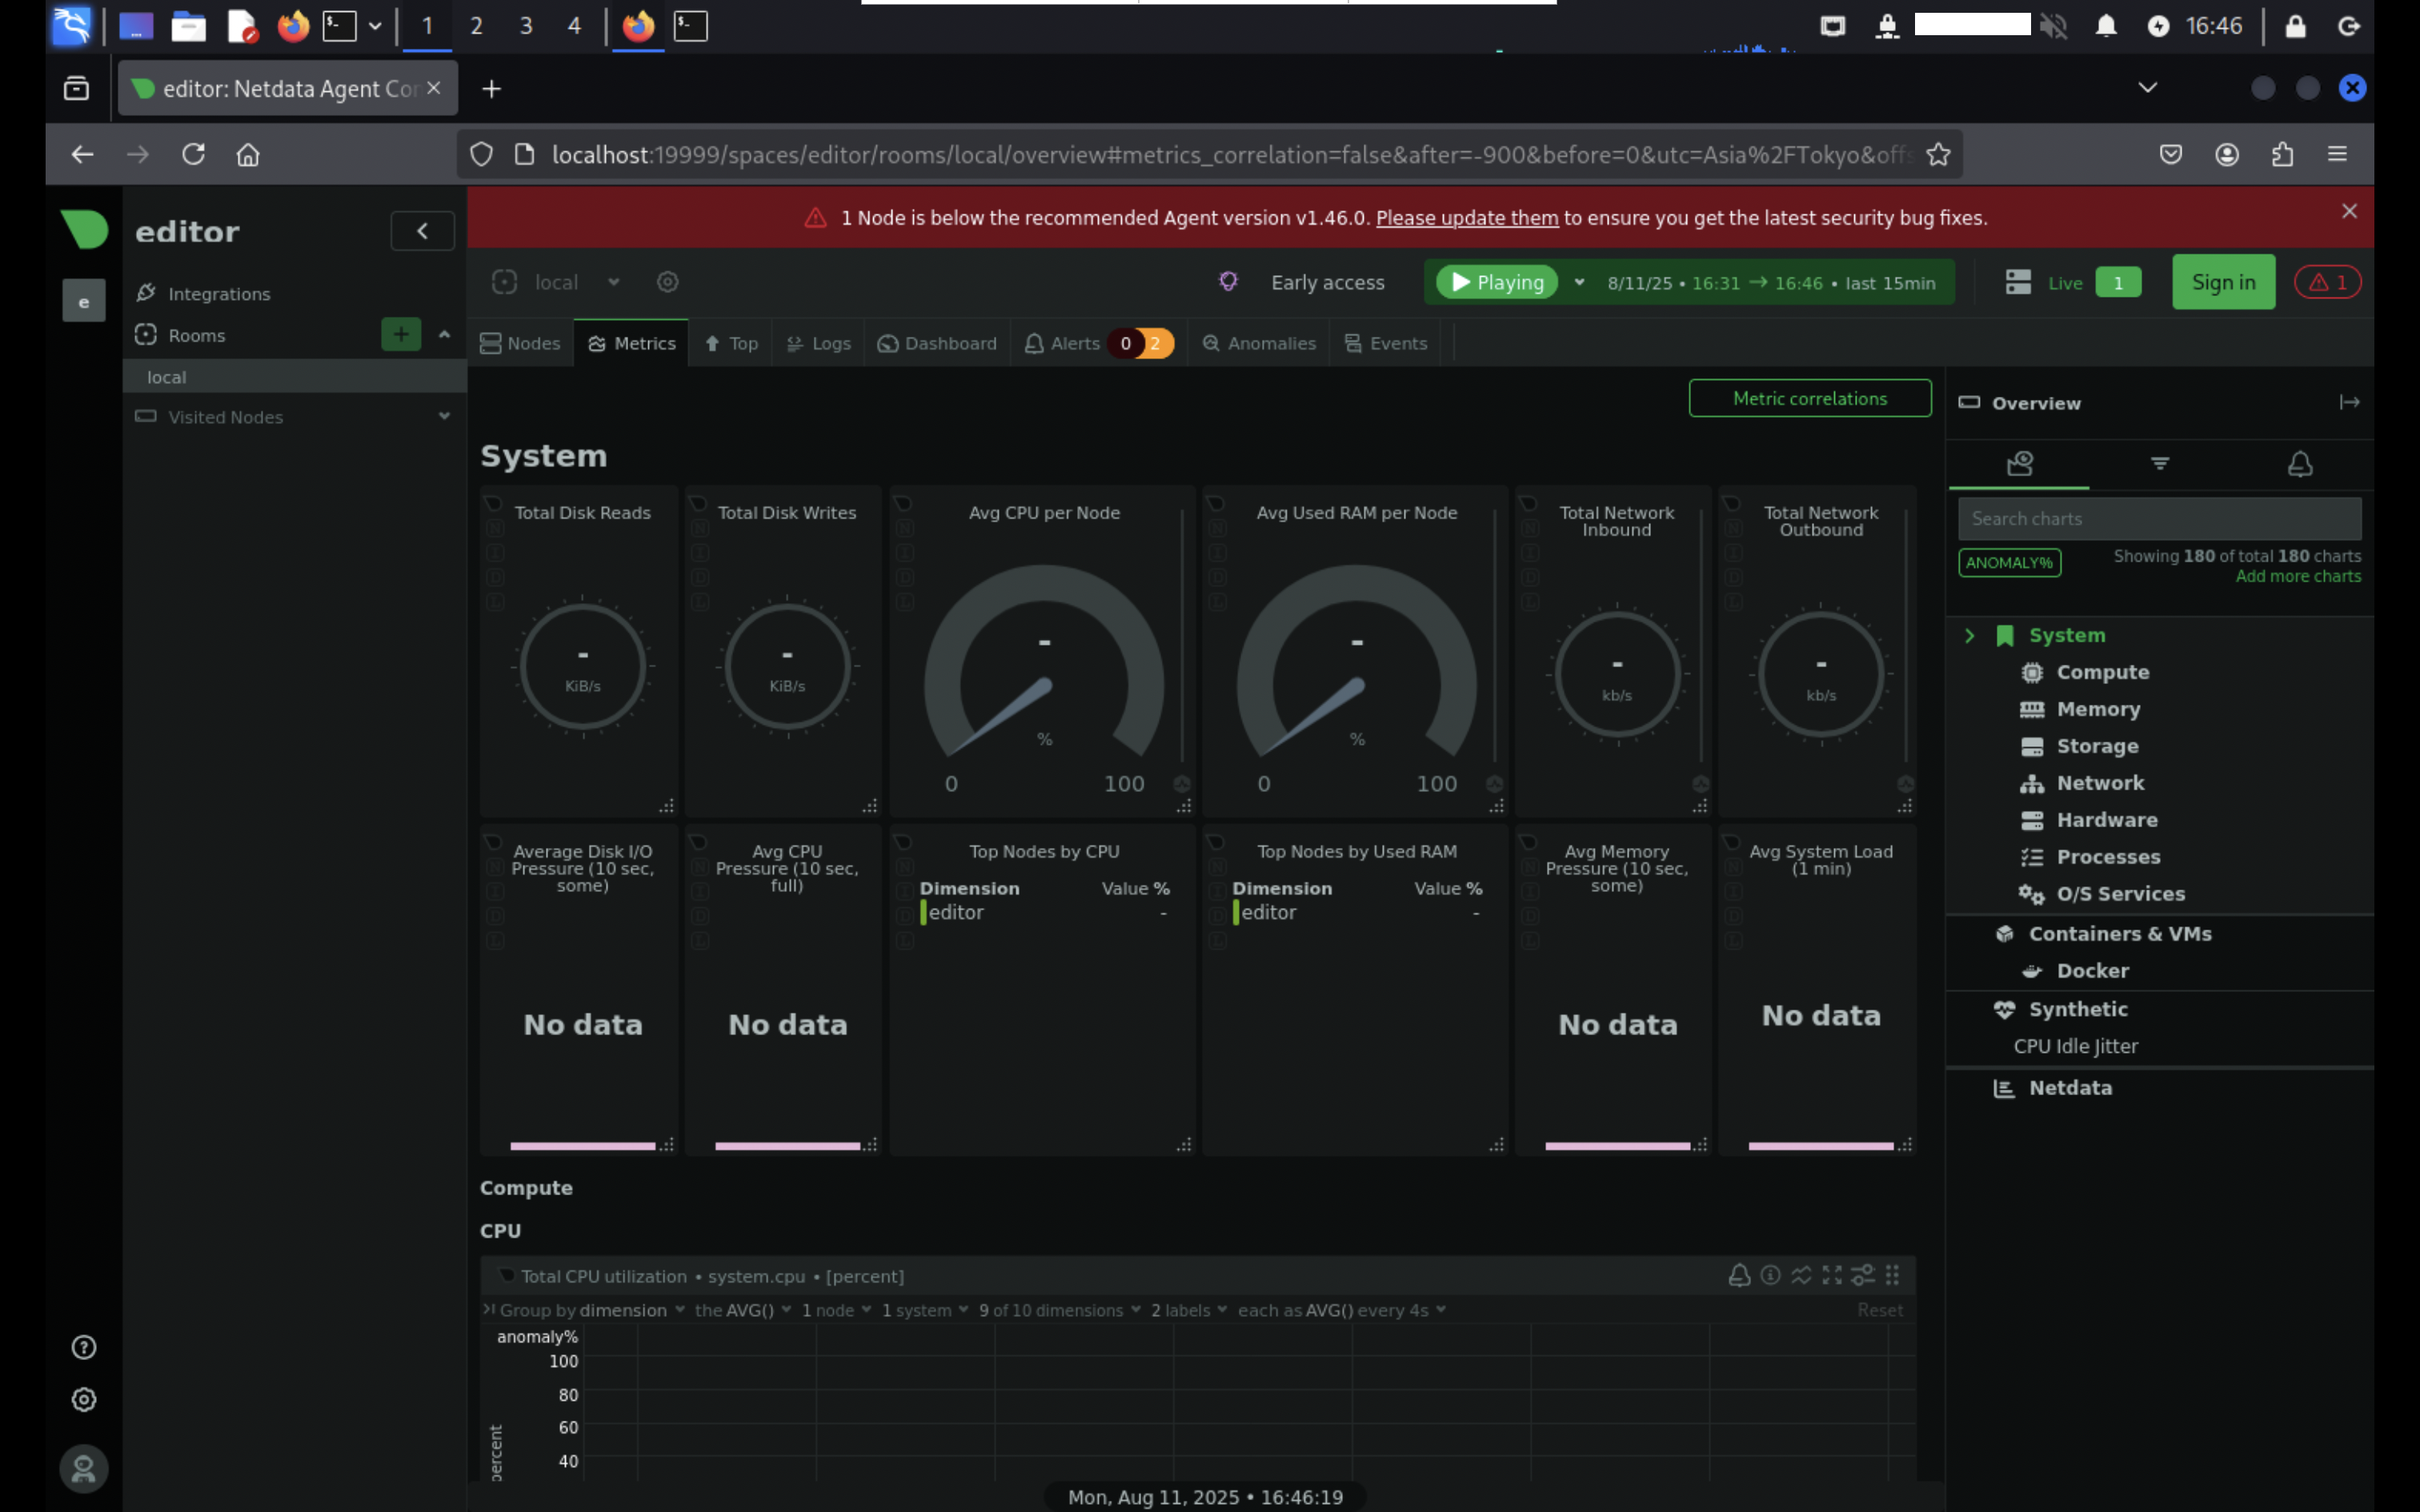Click the green add room plus button
The image size is (2420, 1512).
401,334
